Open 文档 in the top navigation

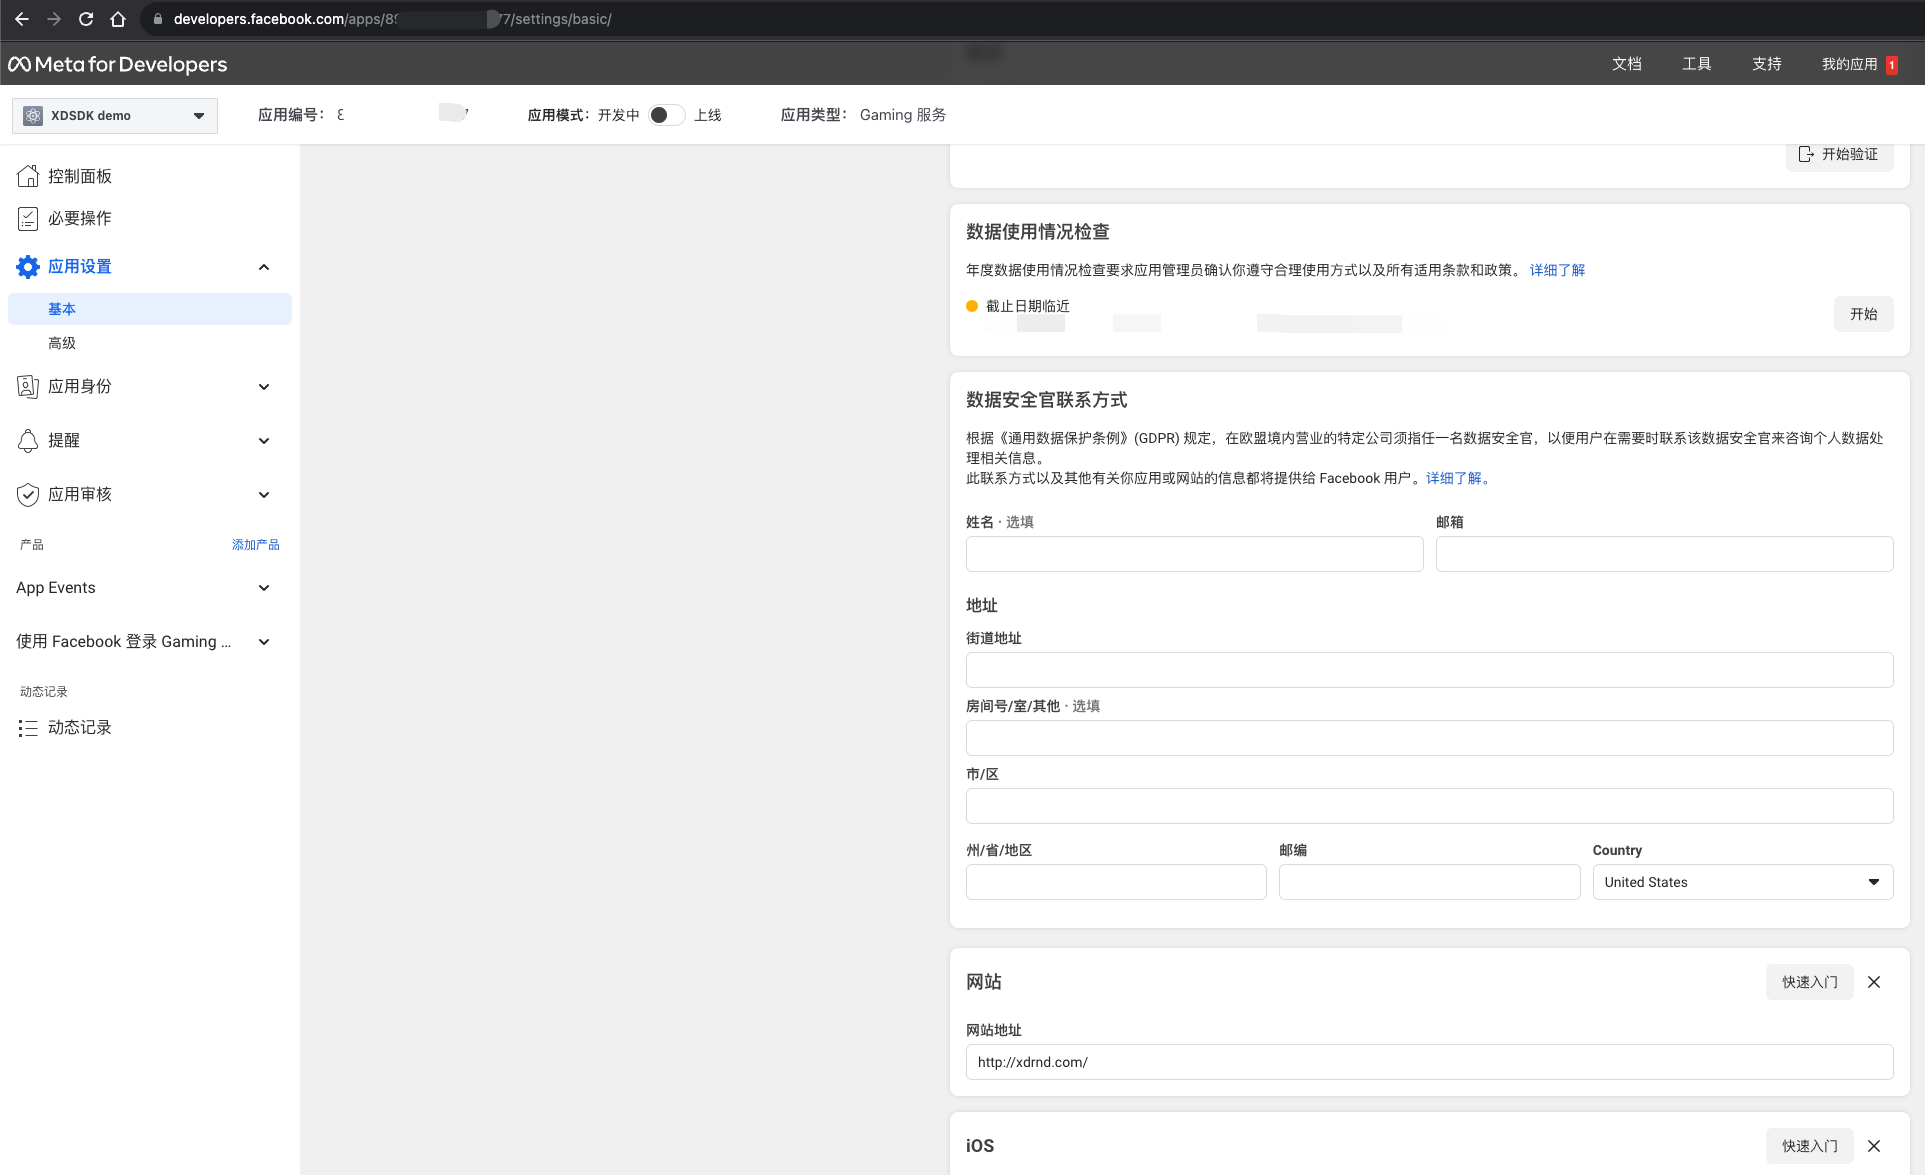click(x=1627, y=64)
